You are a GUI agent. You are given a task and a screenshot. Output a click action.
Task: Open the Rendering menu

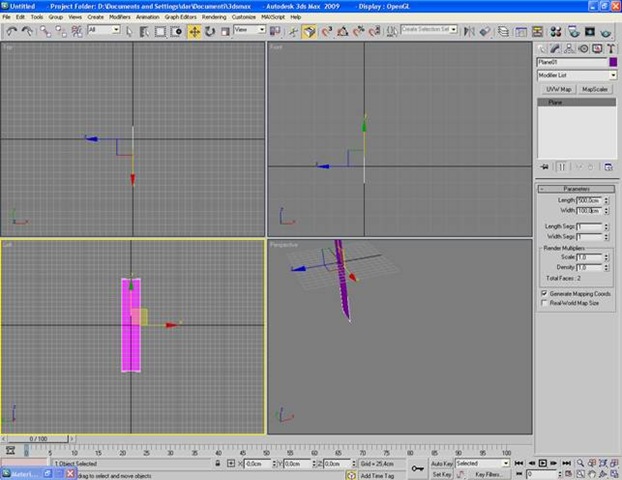pos(214,17)
